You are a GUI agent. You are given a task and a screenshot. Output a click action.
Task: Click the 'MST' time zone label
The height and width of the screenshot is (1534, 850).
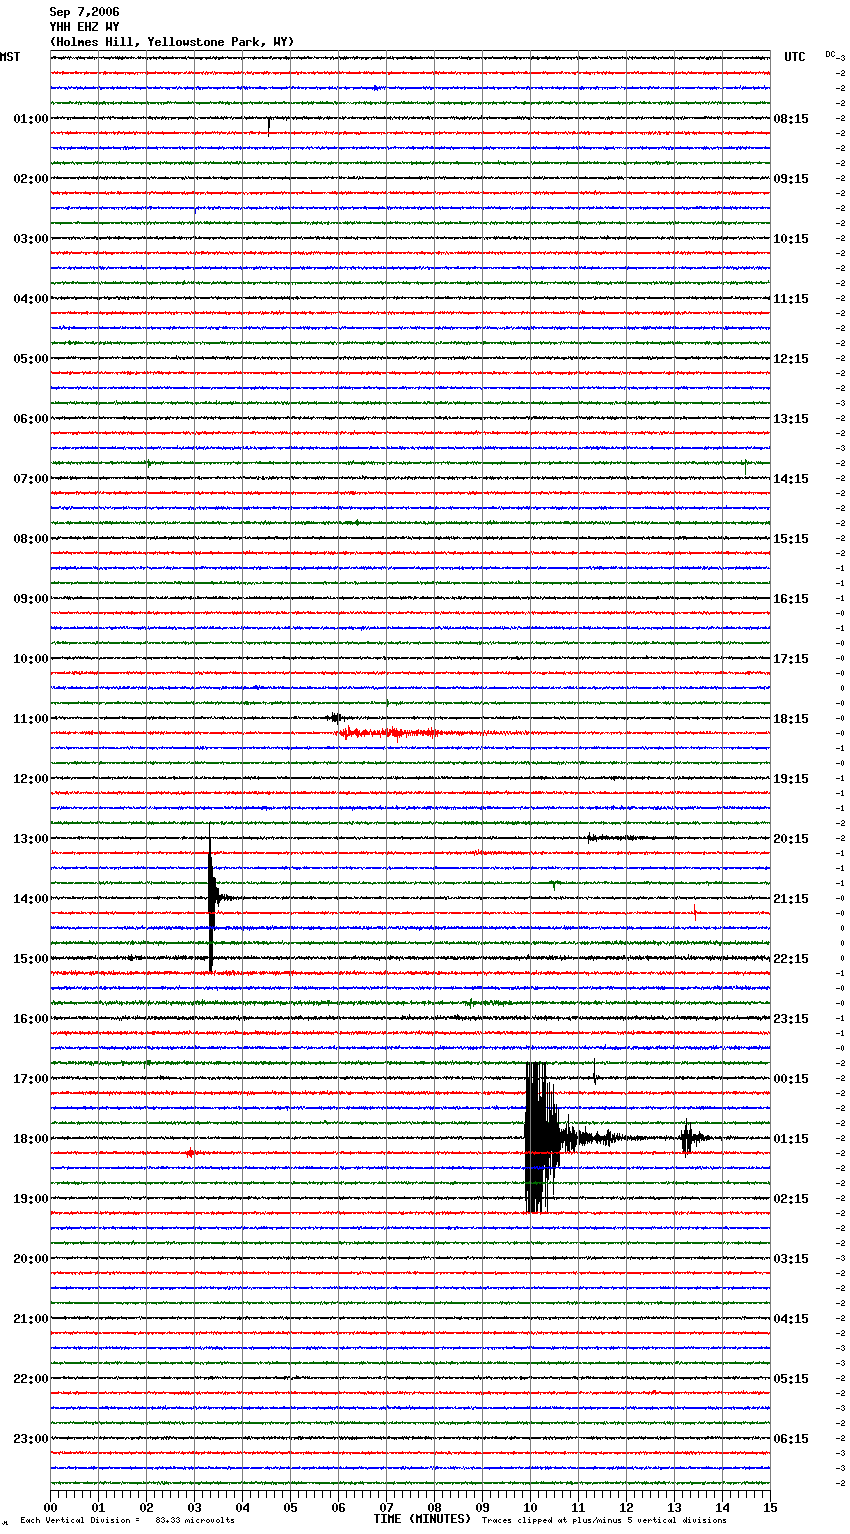pyautogui.click(x=10, y=57)
